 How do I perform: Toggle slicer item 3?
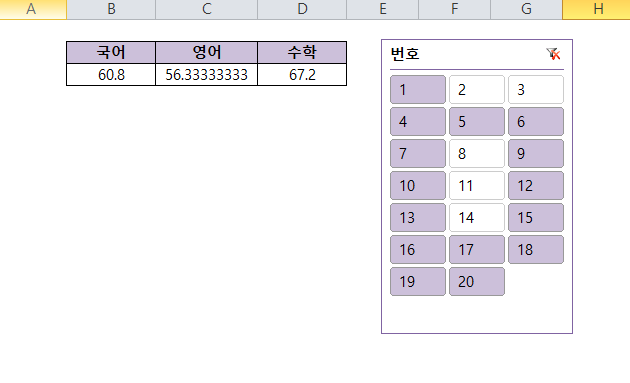click(536, 90)
